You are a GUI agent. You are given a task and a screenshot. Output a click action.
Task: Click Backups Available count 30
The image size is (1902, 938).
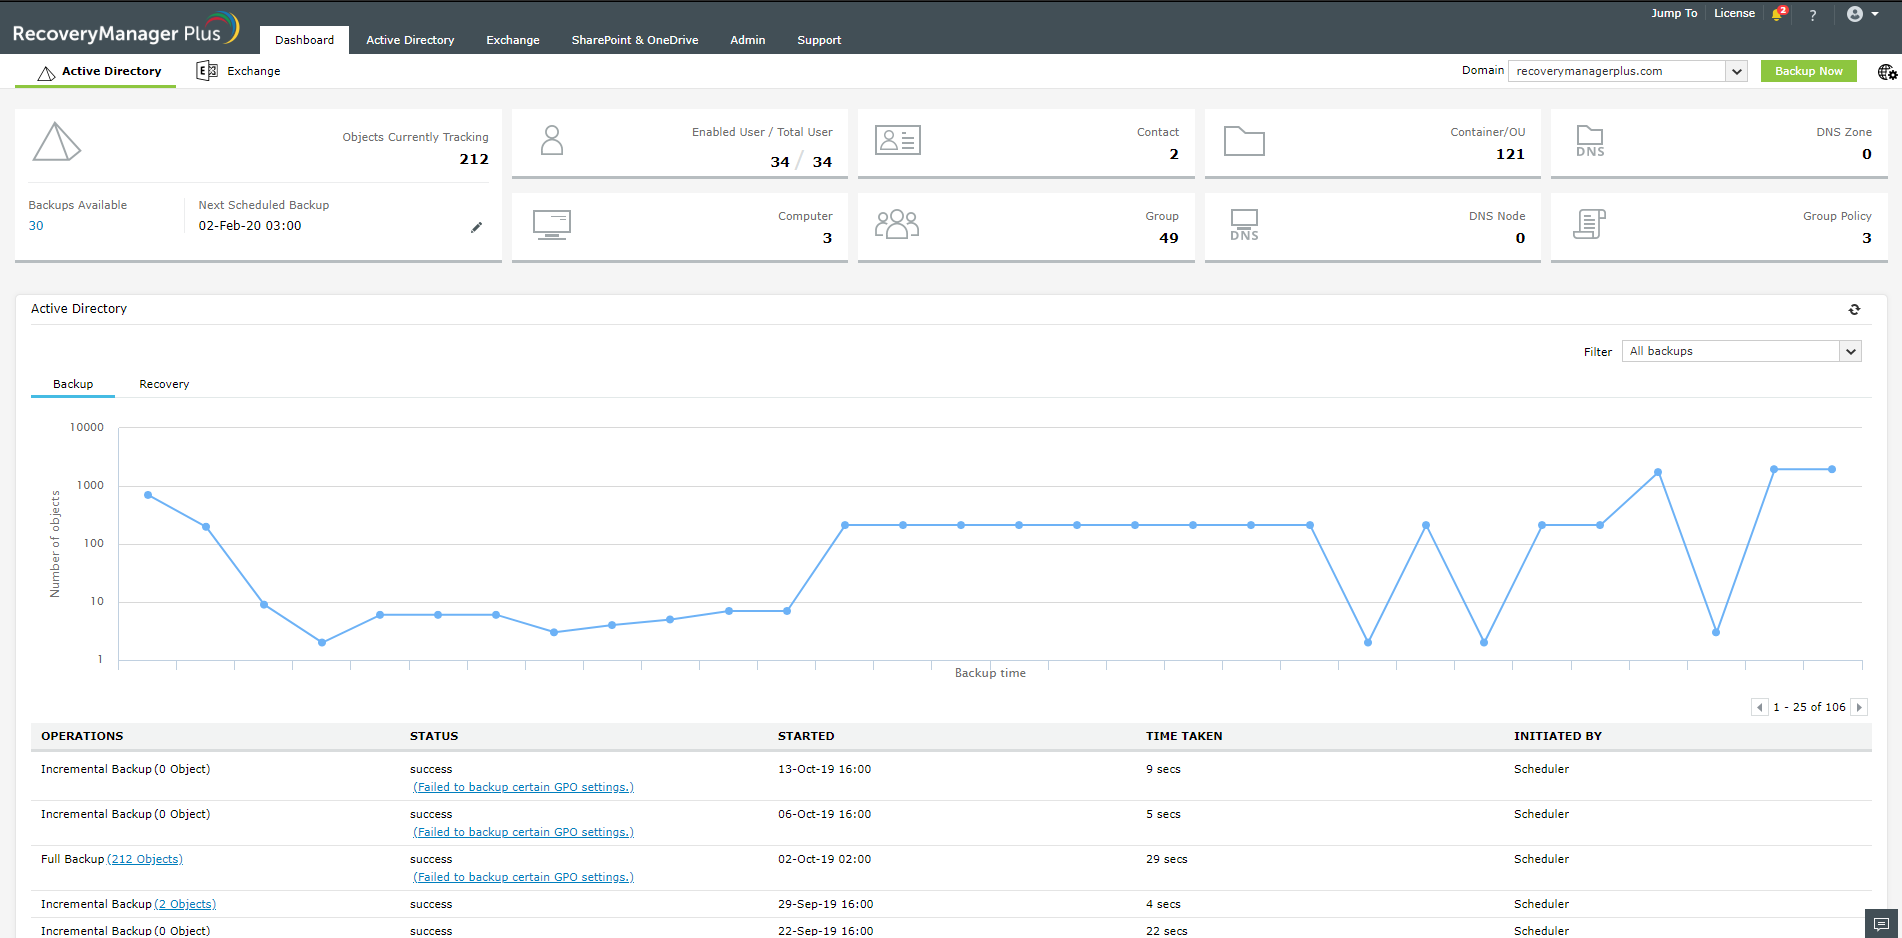(x=36, y=226)
